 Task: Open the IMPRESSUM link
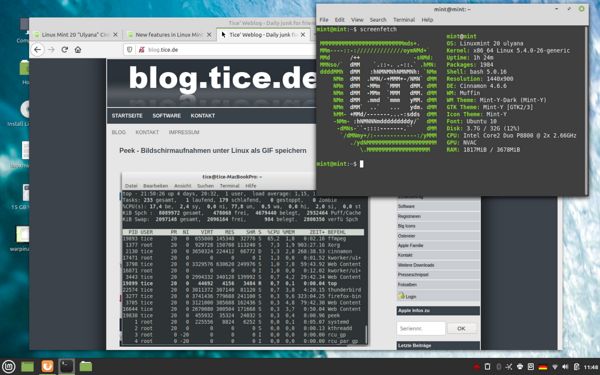184,132
